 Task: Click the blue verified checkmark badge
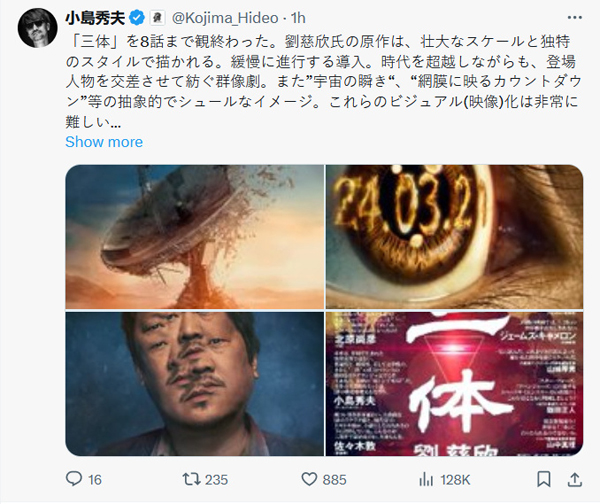[137, 18]
